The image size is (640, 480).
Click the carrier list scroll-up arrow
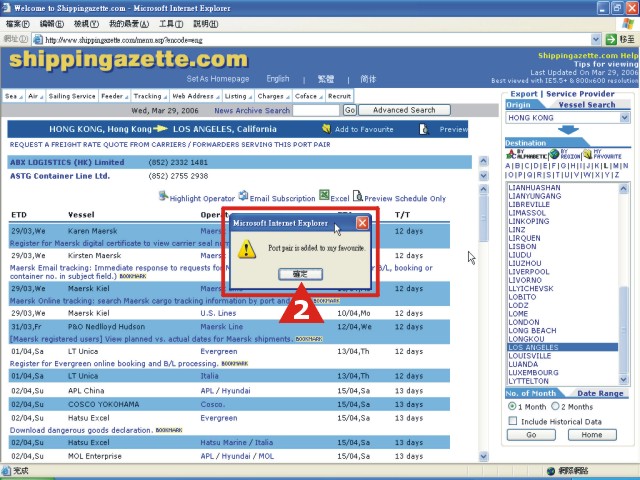pos(483,161)
